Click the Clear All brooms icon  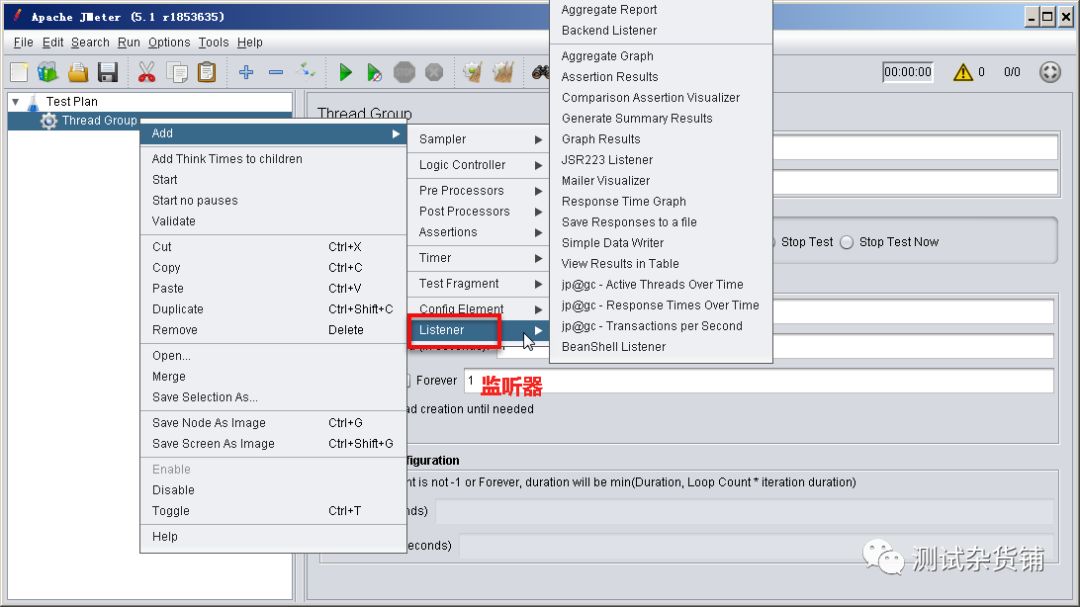click(x=503, y=72)
